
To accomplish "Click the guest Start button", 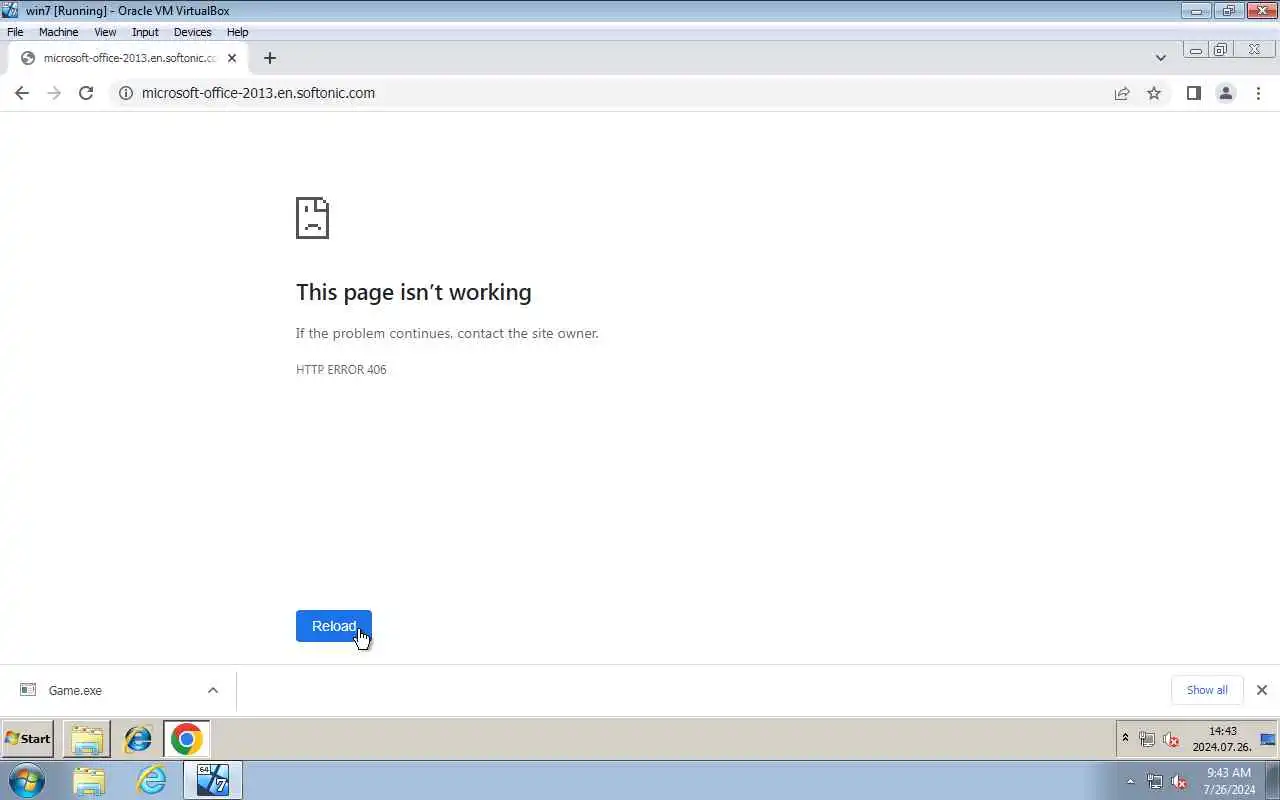I will click(x=28, y=739).
